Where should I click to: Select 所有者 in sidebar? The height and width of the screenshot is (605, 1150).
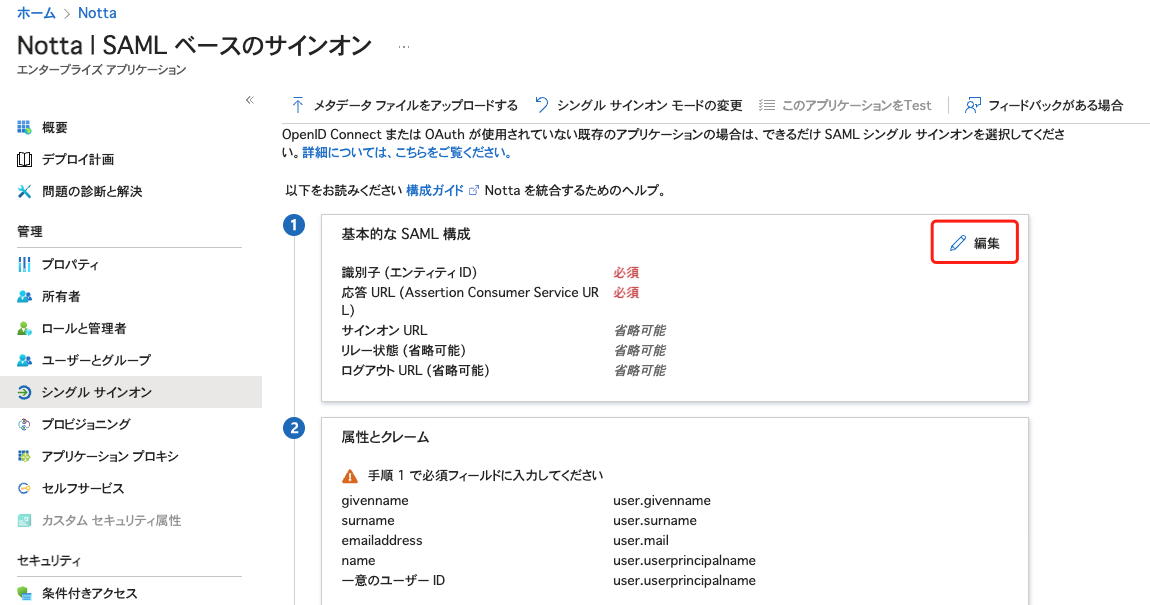click(61, 296)
